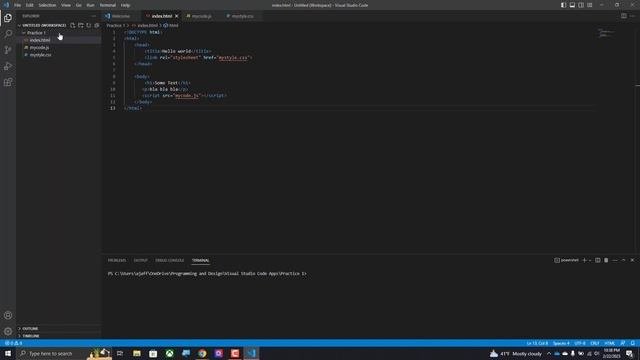Click the code minimap
Screen dimensions: 640x360
coord(606,33)
